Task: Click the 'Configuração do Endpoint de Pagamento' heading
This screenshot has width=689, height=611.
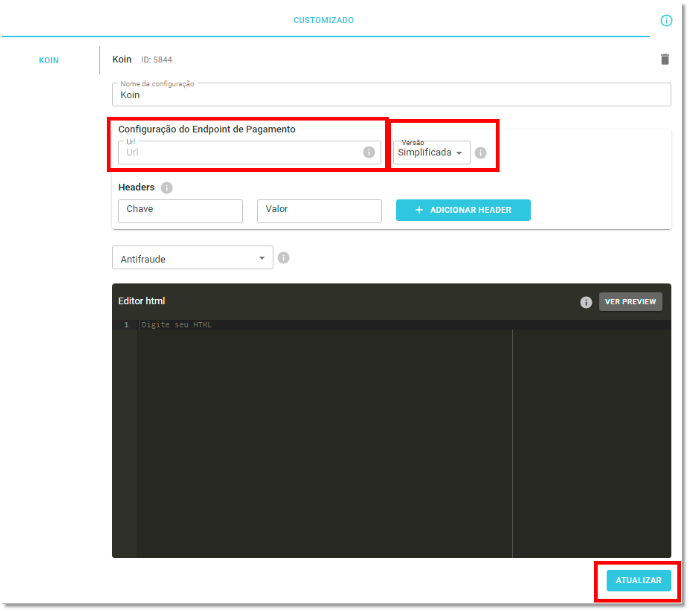Action: pyautogui.click(x=207, y=129)
